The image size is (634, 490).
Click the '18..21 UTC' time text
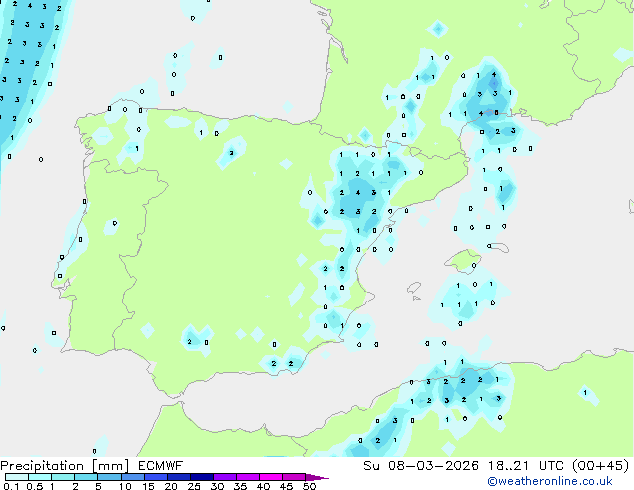524,466
